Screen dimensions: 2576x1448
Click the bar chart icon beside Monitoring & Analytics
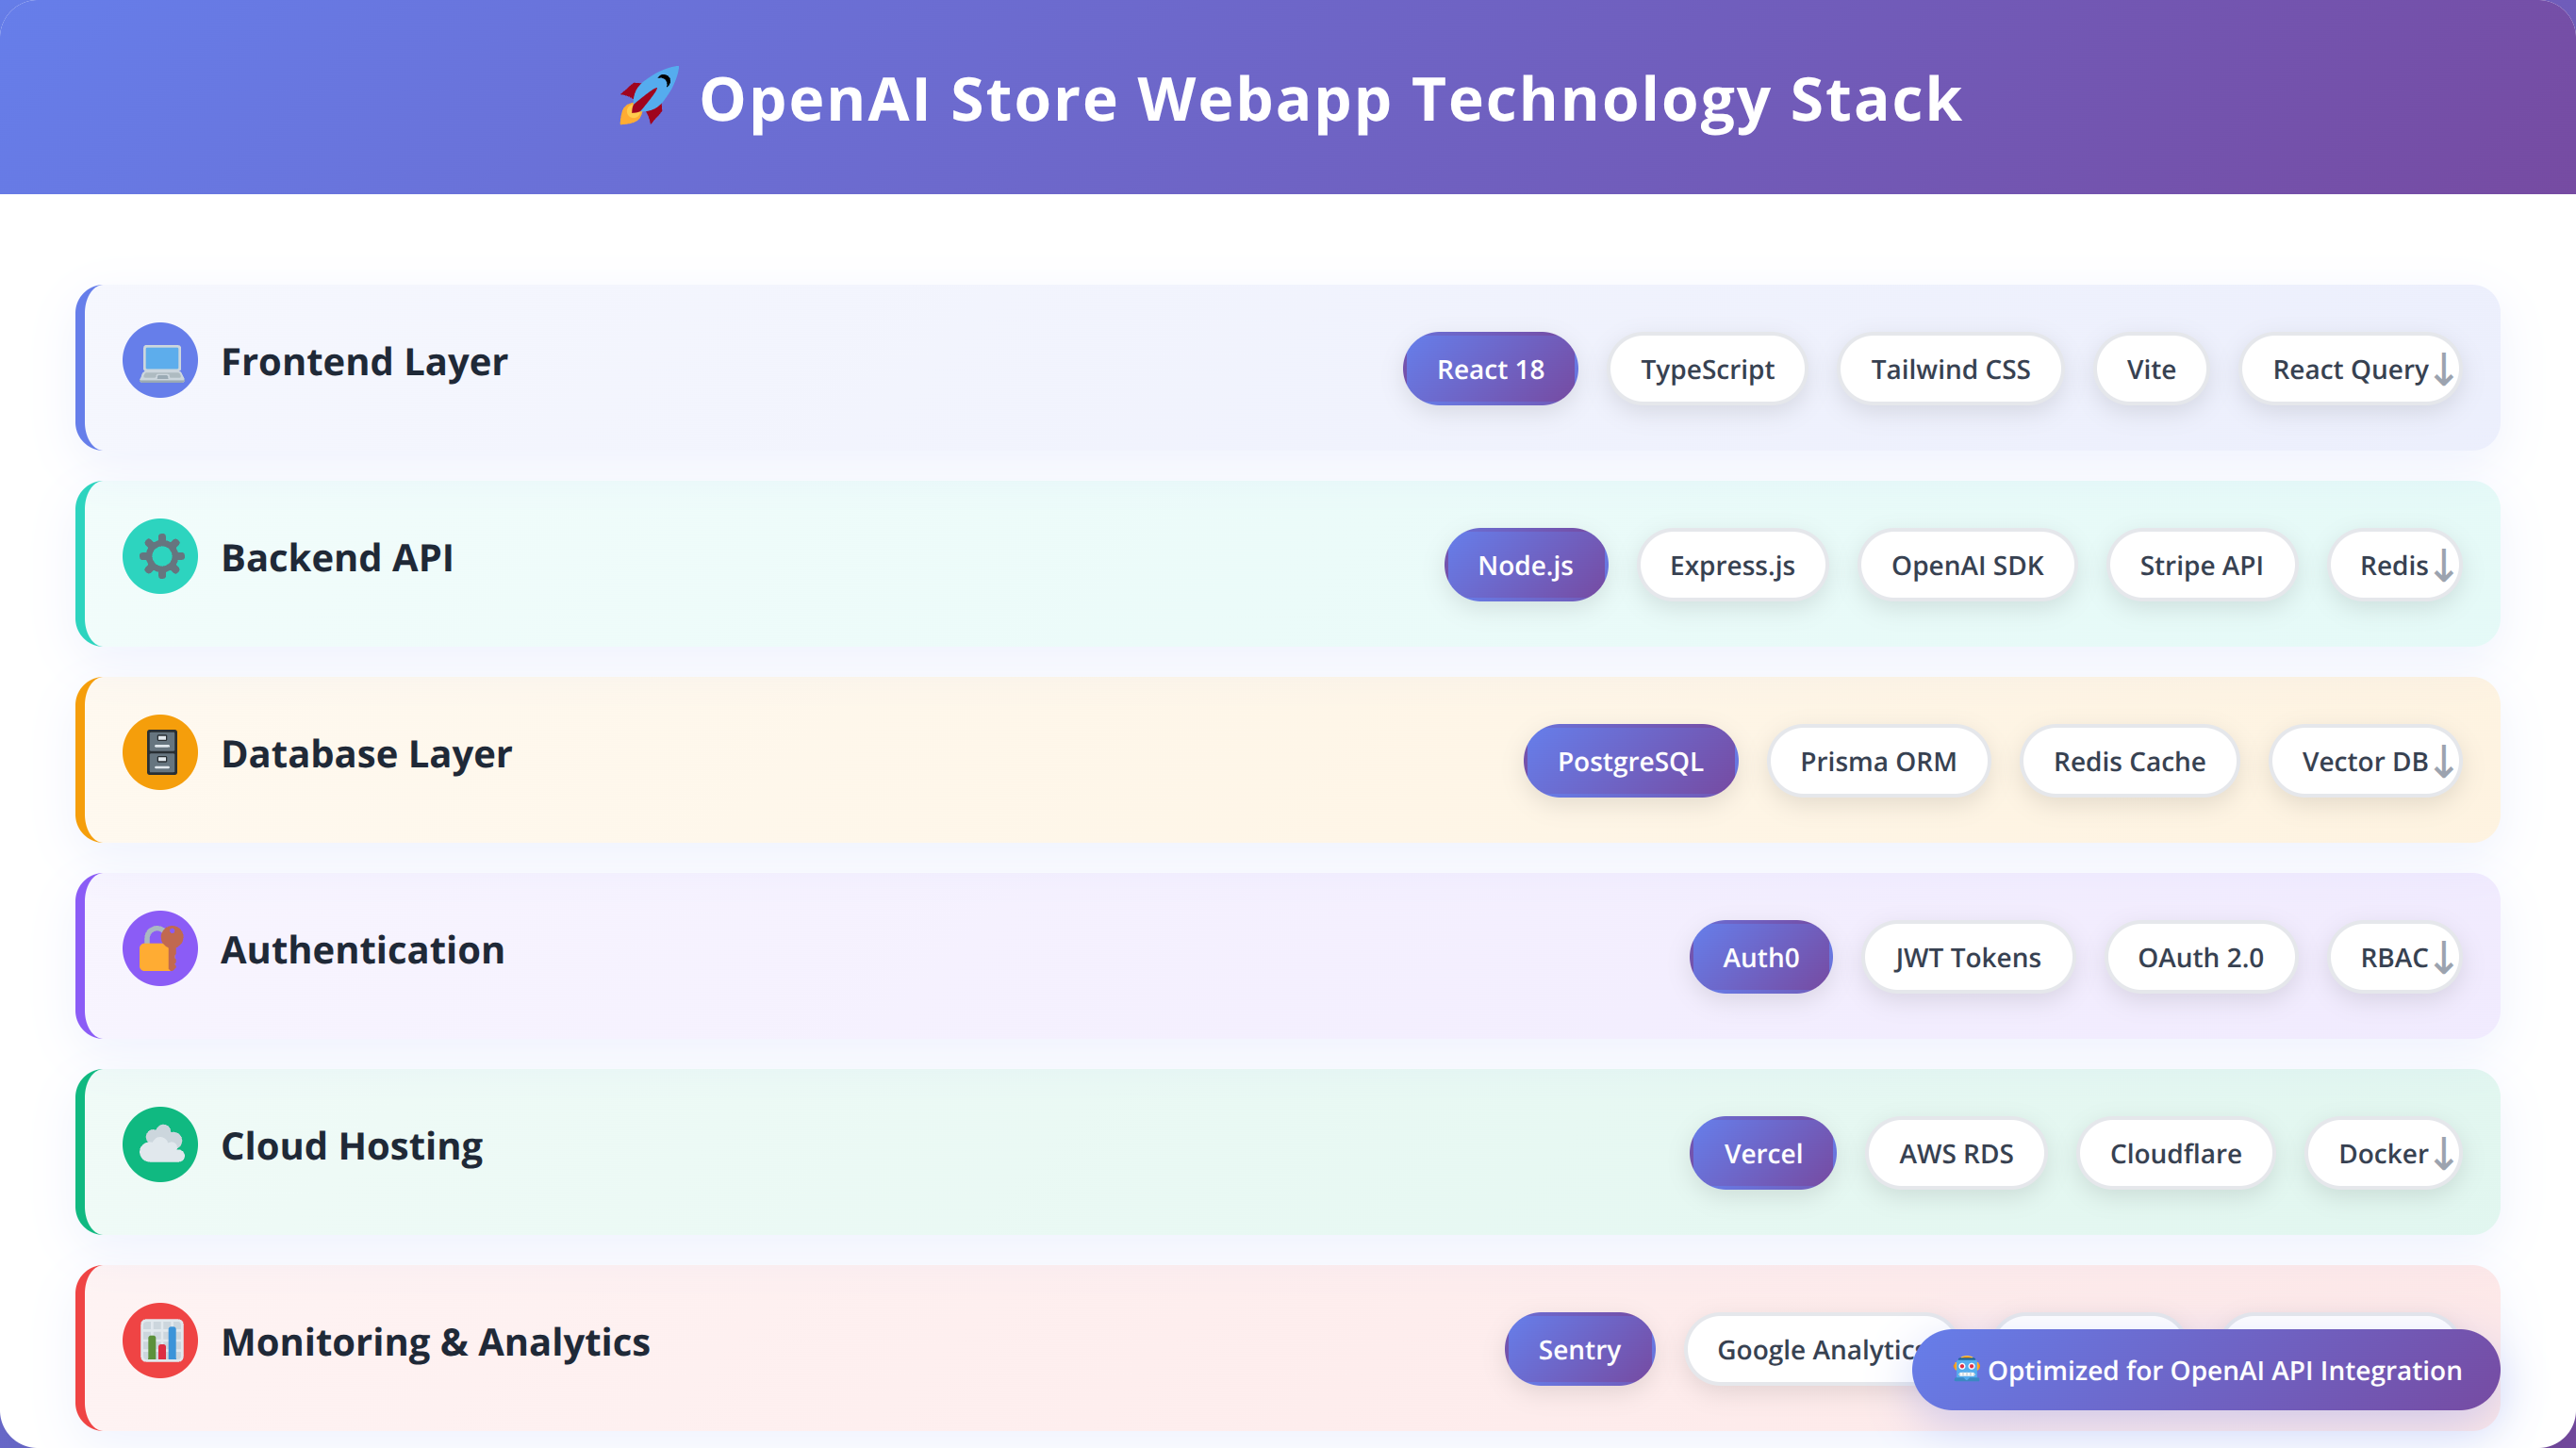[160, 1341]
